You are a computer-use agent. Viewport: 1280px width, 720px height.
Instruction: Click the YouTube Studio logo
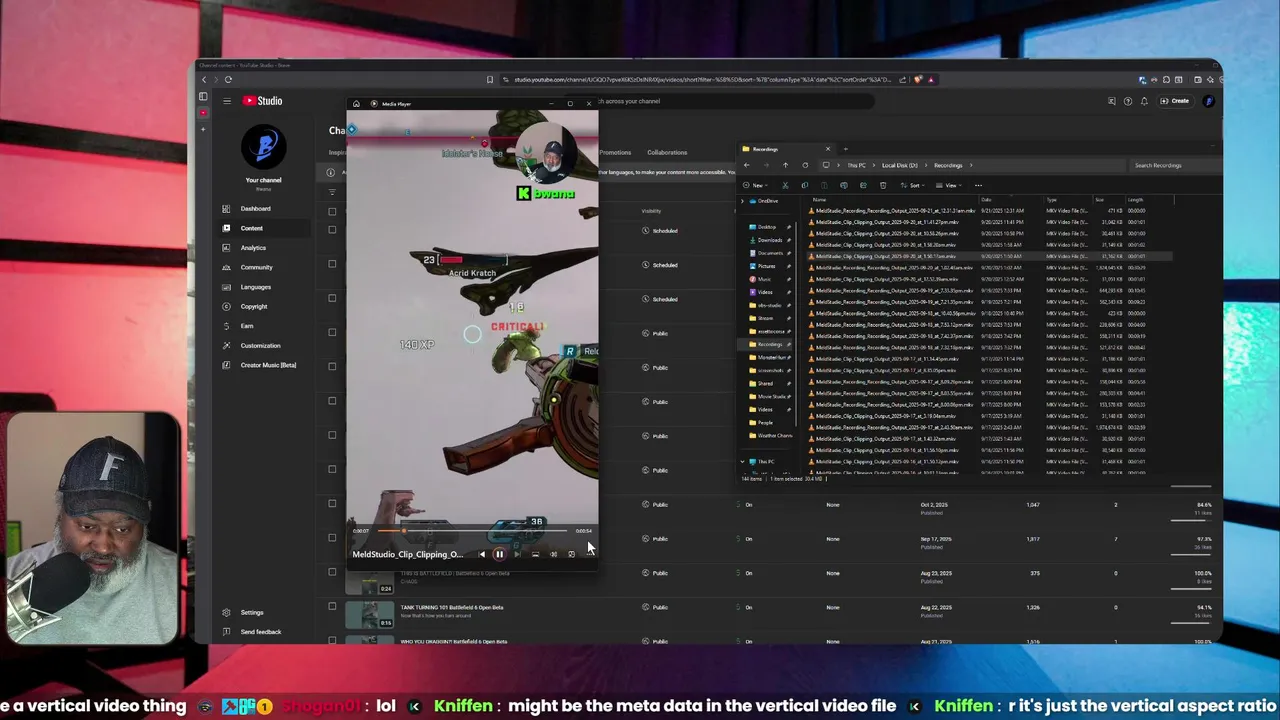pos(262,101)
